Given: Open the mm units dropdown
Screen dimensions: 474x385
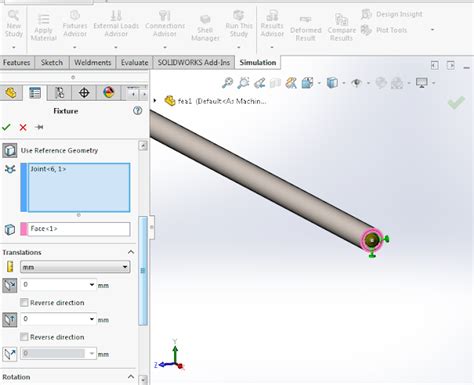Looking at the screenshot, I should point(75,267).
